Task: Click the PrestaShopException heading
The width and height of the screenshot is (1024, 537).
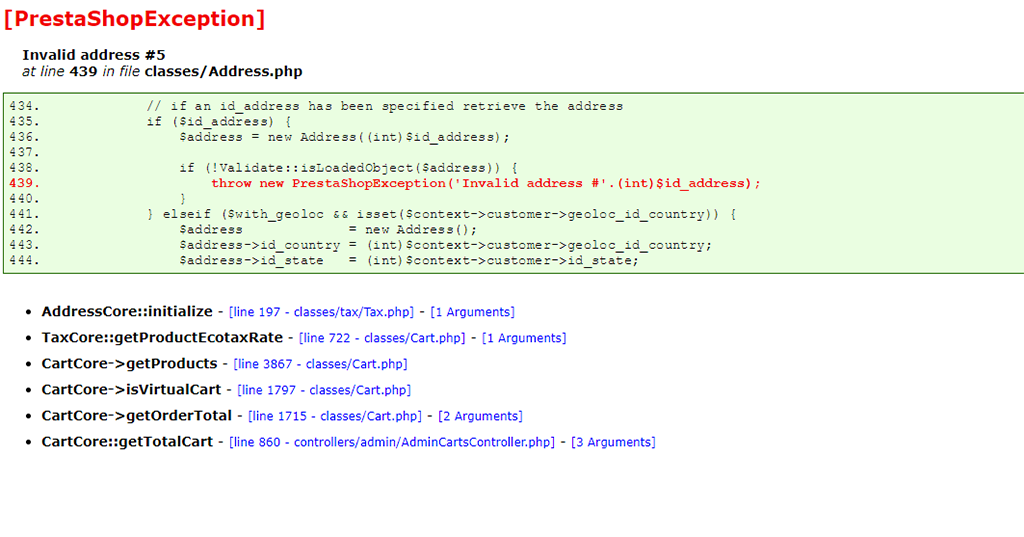Action: click(x=135, y=19)
